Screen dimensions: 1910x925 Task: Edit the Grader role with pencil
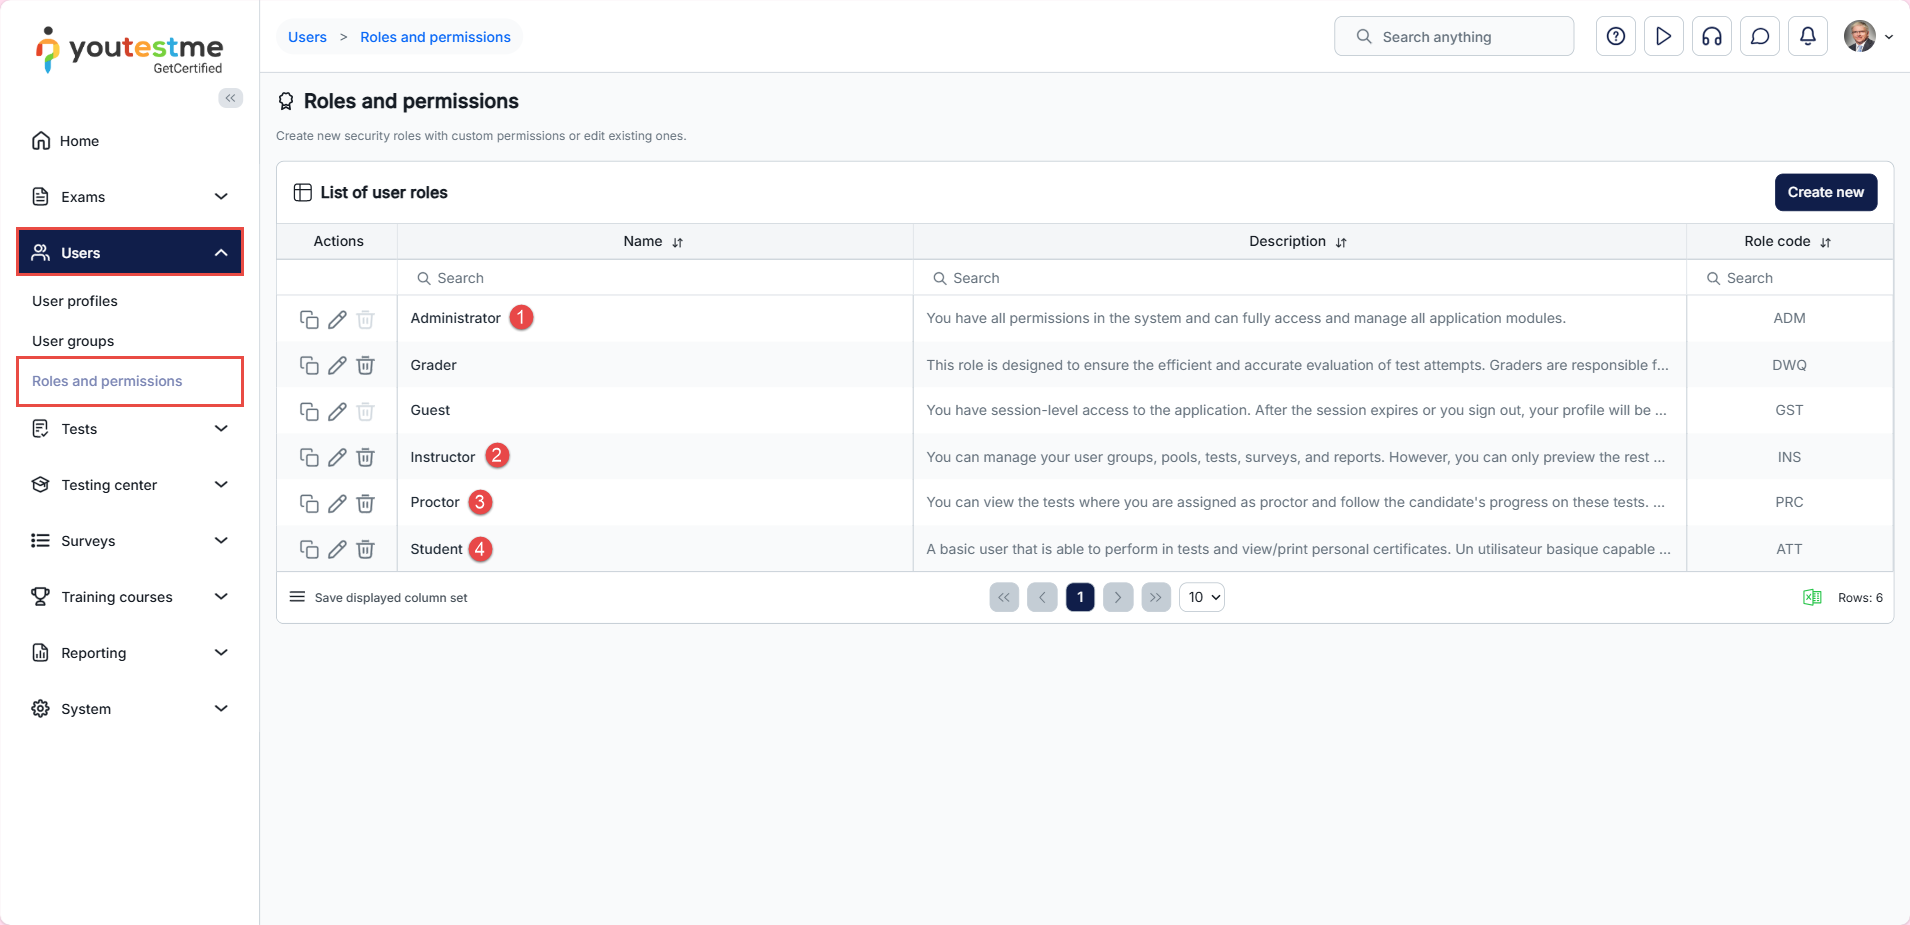[337, 365]
